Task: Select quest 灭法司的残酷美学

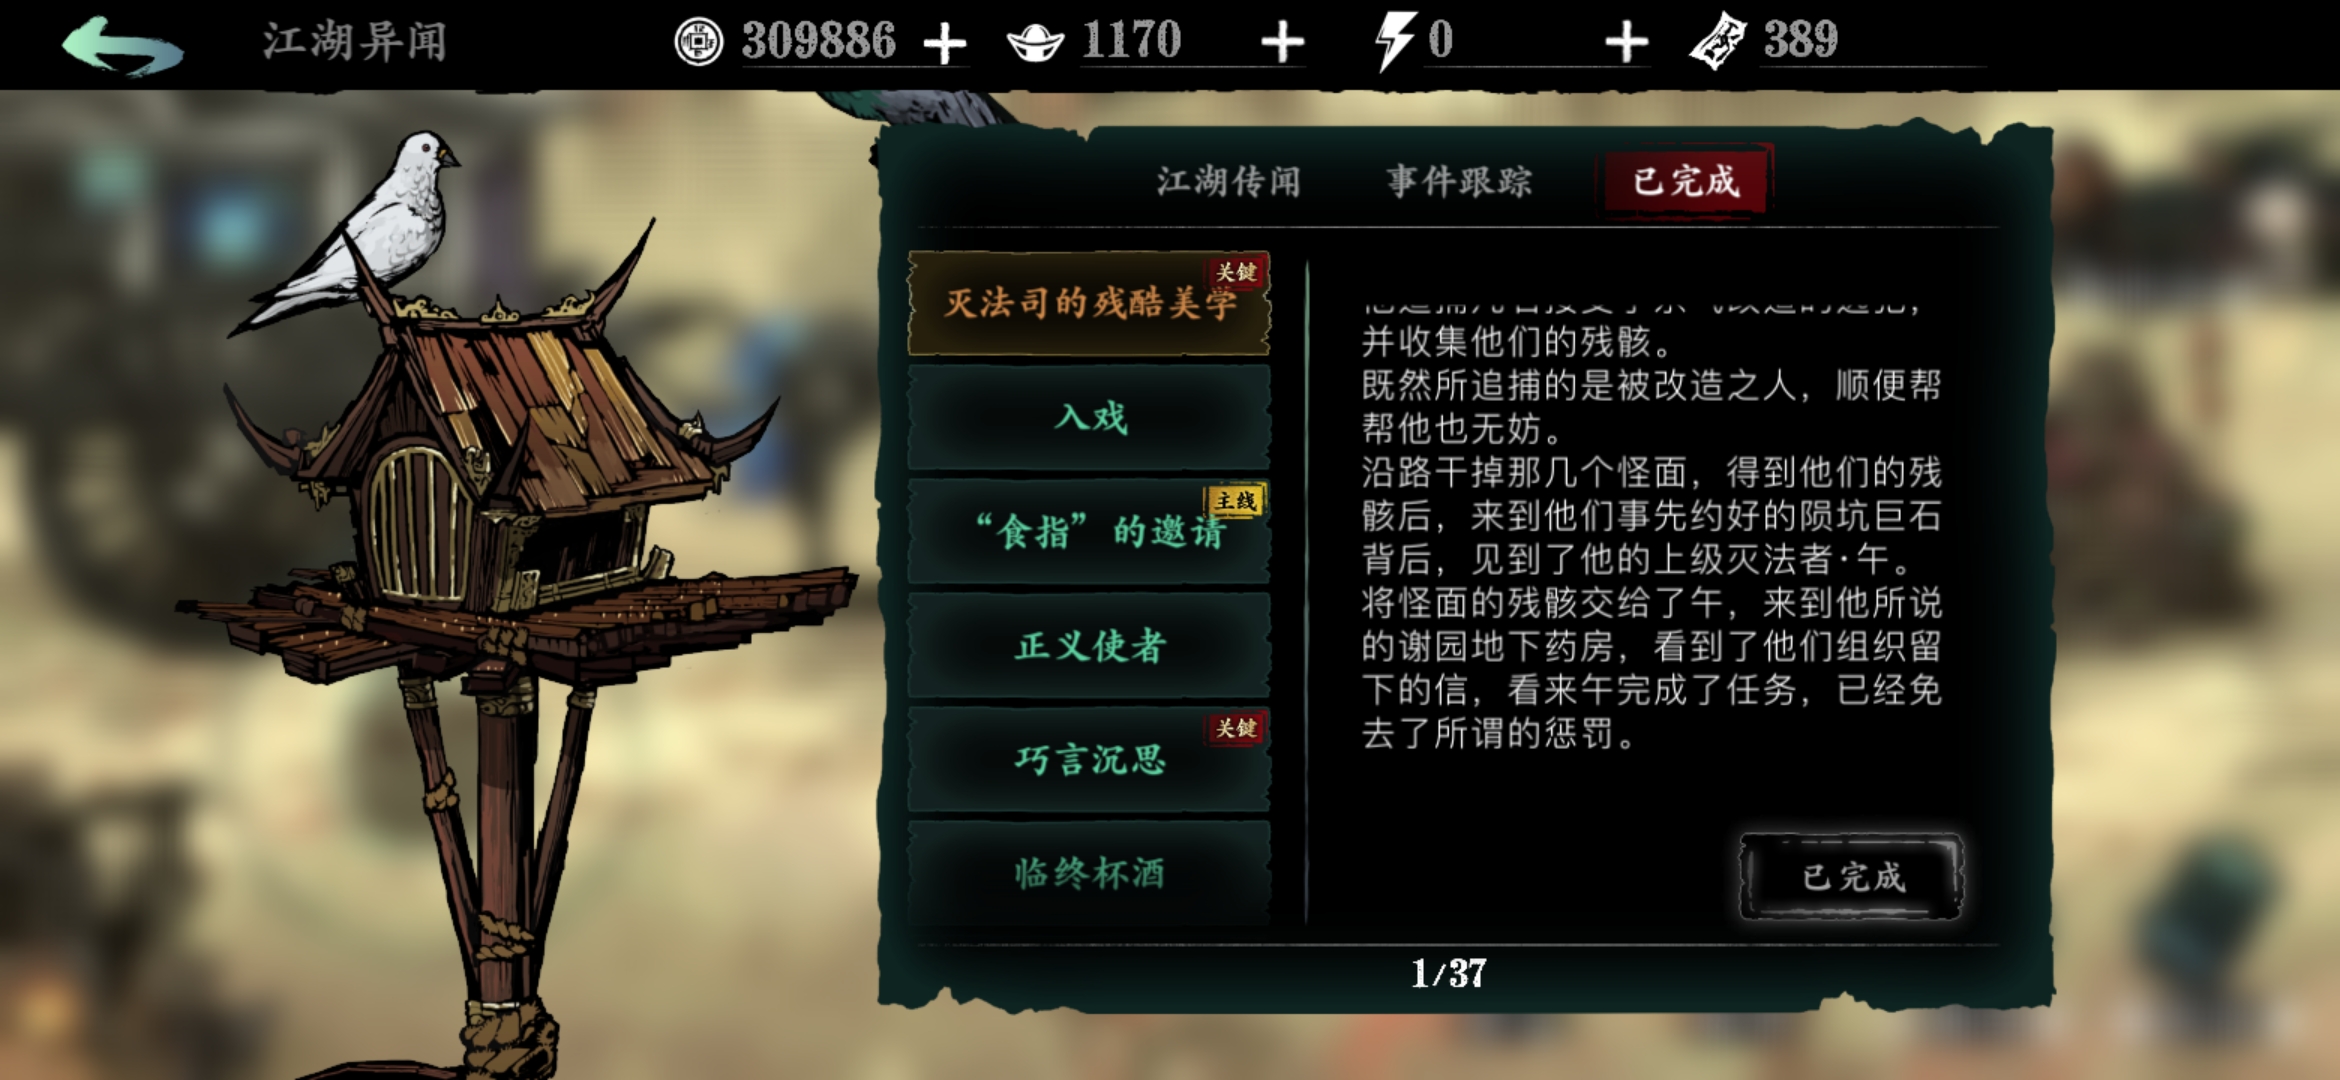Action: tap(1089, 303)
